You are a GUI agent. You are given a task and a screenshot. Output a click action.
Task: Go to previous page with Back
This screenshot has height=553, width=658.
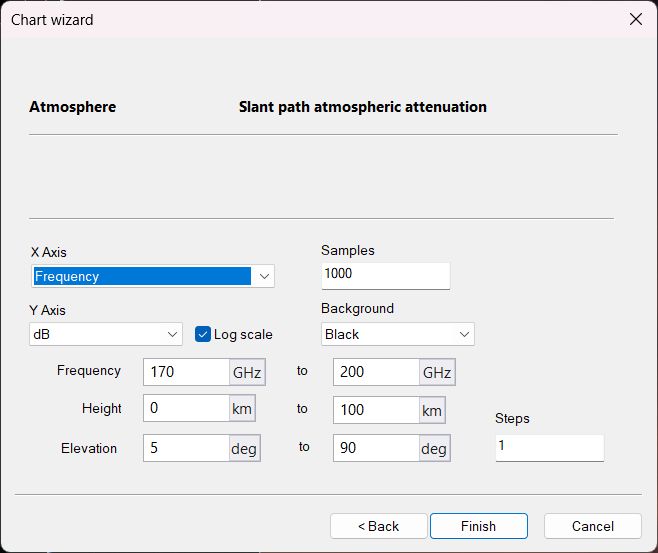379,526
